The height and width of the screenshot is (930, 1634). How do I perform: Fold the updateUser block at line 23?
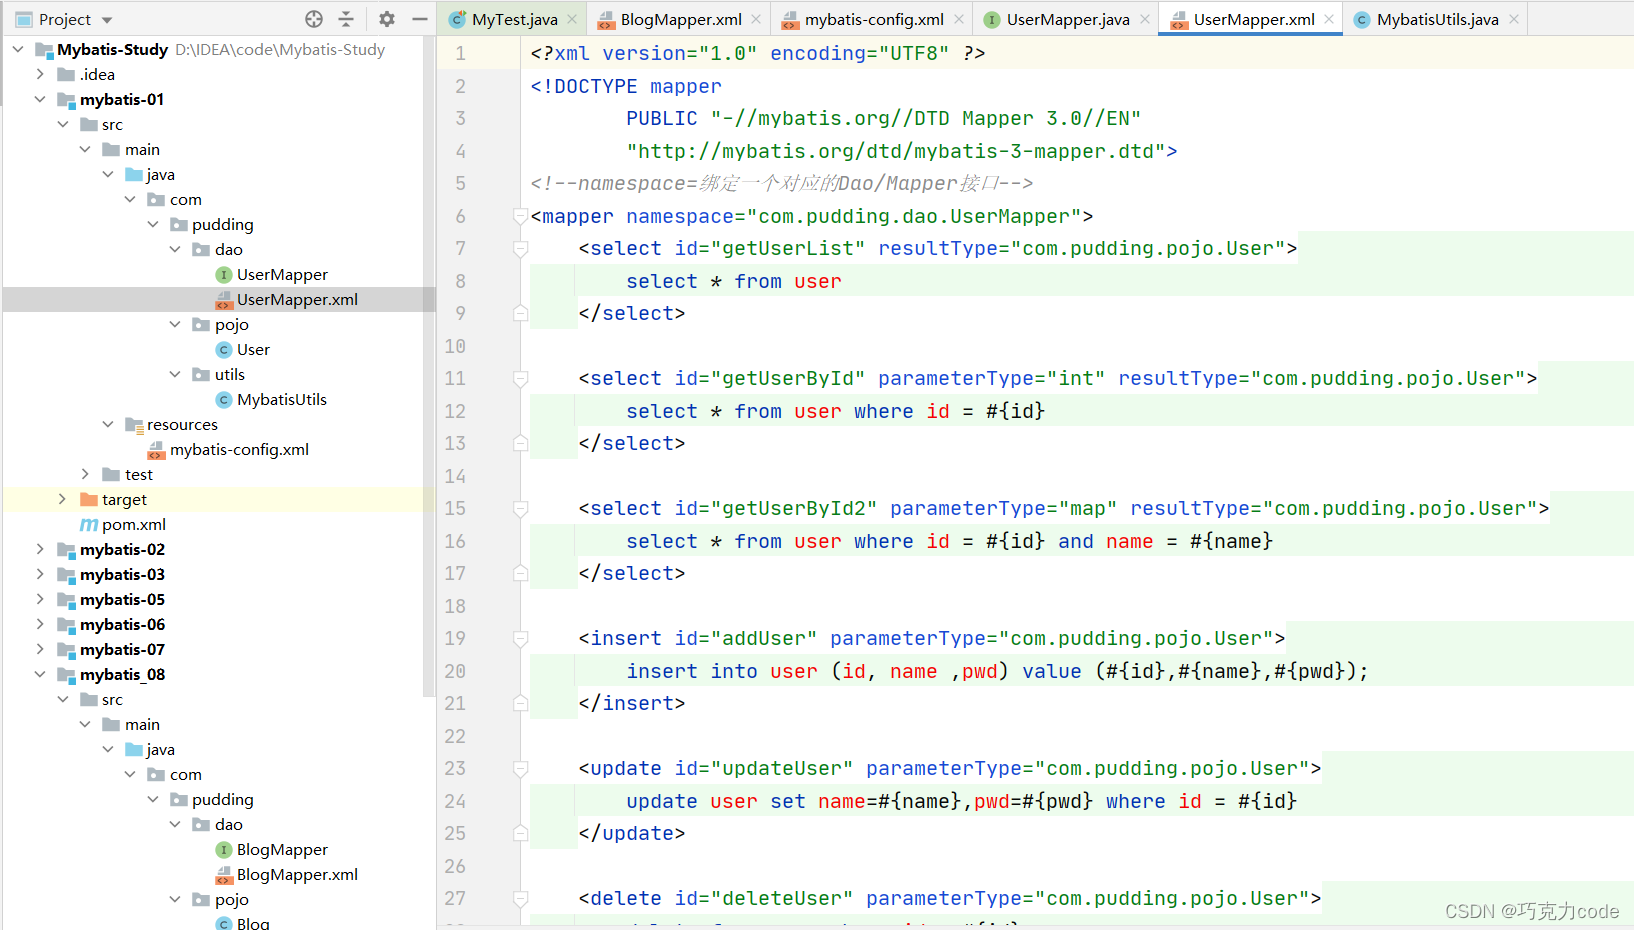pos(520,768)
